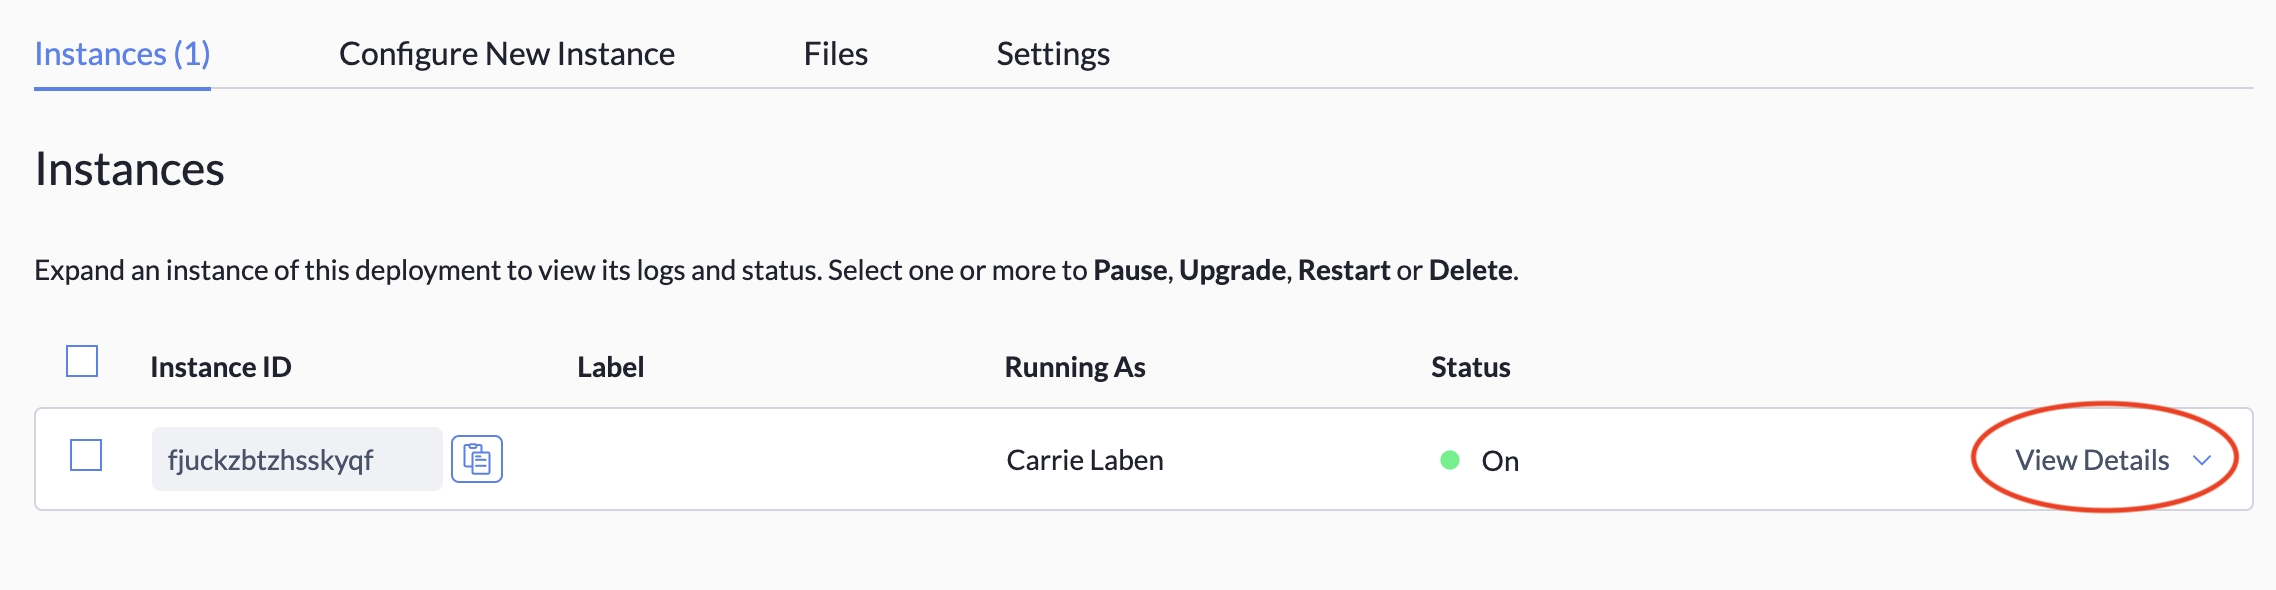Tick the select-all instances checkbox
The image size is (2276, 590).
82,361
